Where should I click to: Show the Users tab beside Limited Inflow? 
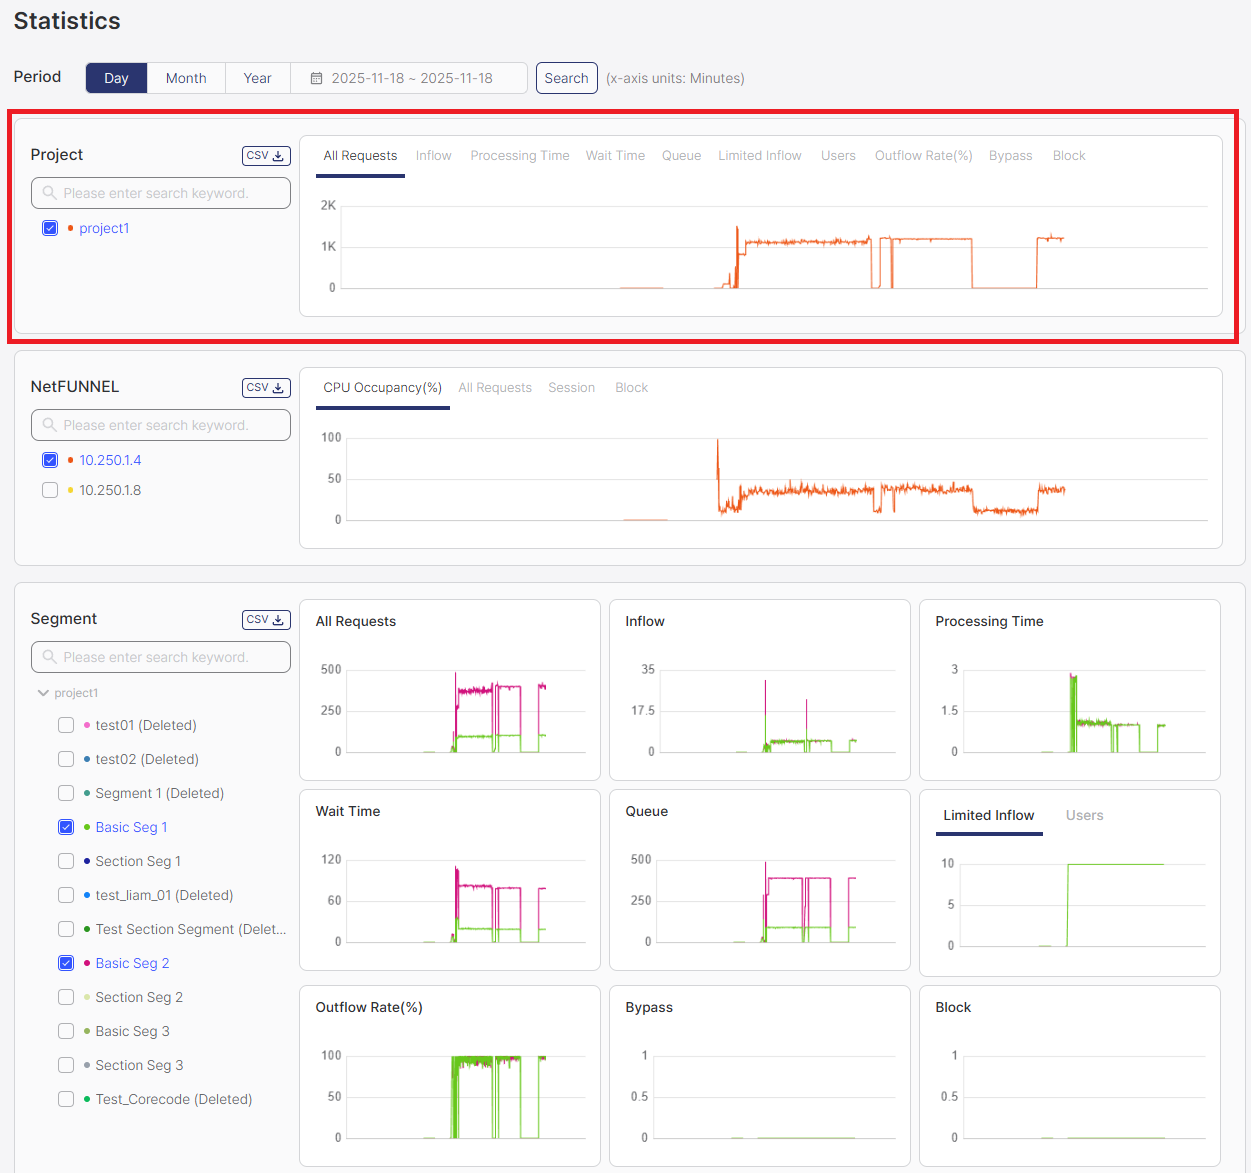(x=1084, y=816)
